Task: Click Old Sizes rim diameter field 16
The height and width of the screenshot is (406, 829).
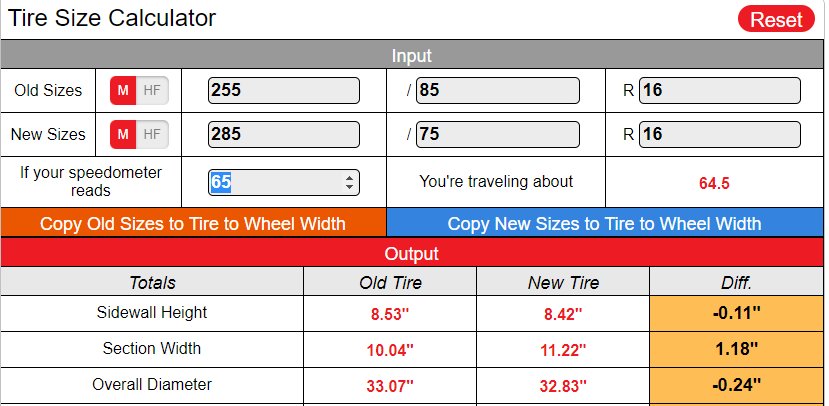Action: (720, 90)
